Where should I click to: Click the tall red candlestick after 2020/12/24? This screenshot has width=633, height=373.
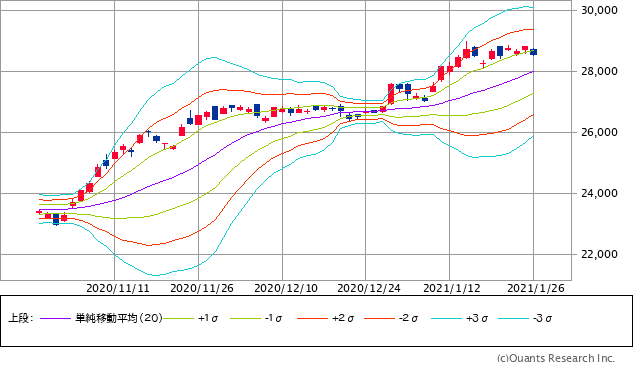[391, 94]
